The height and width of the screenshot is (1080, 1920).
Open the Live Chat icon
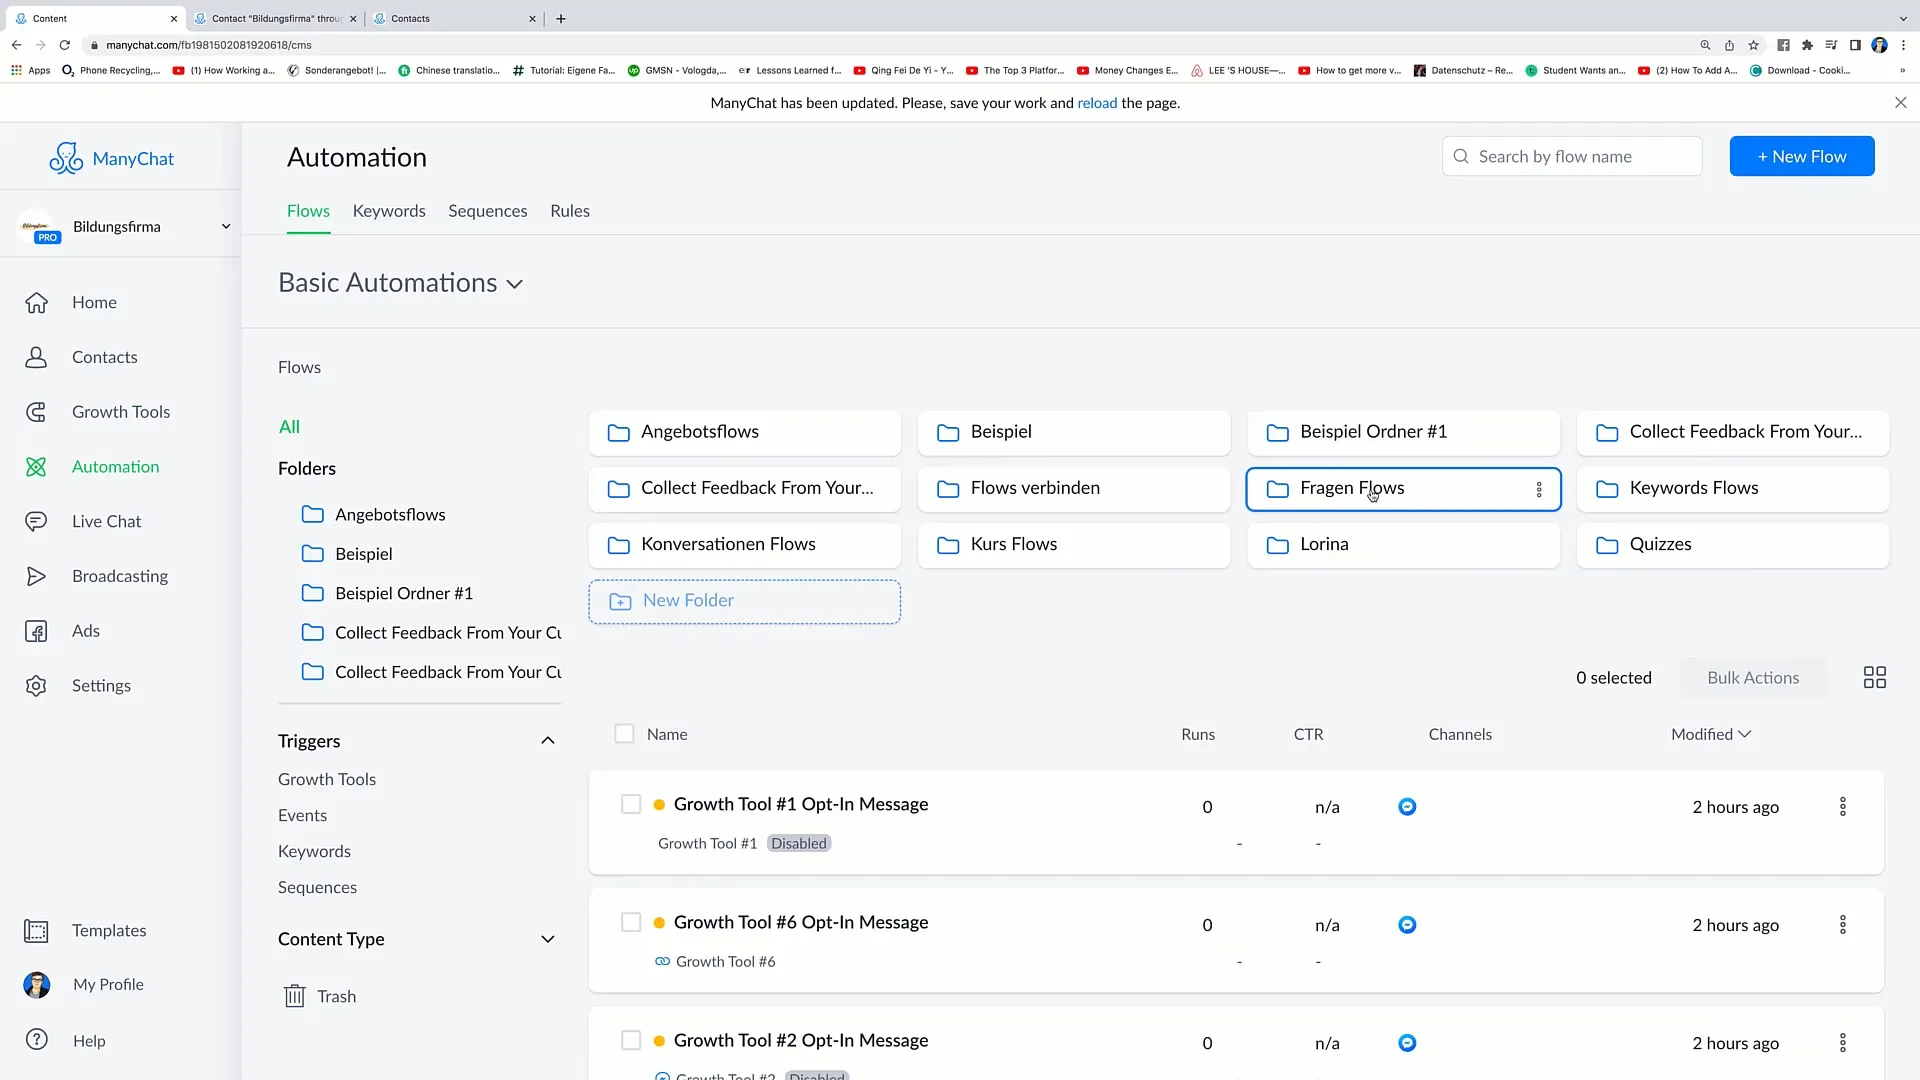point(36,521)
